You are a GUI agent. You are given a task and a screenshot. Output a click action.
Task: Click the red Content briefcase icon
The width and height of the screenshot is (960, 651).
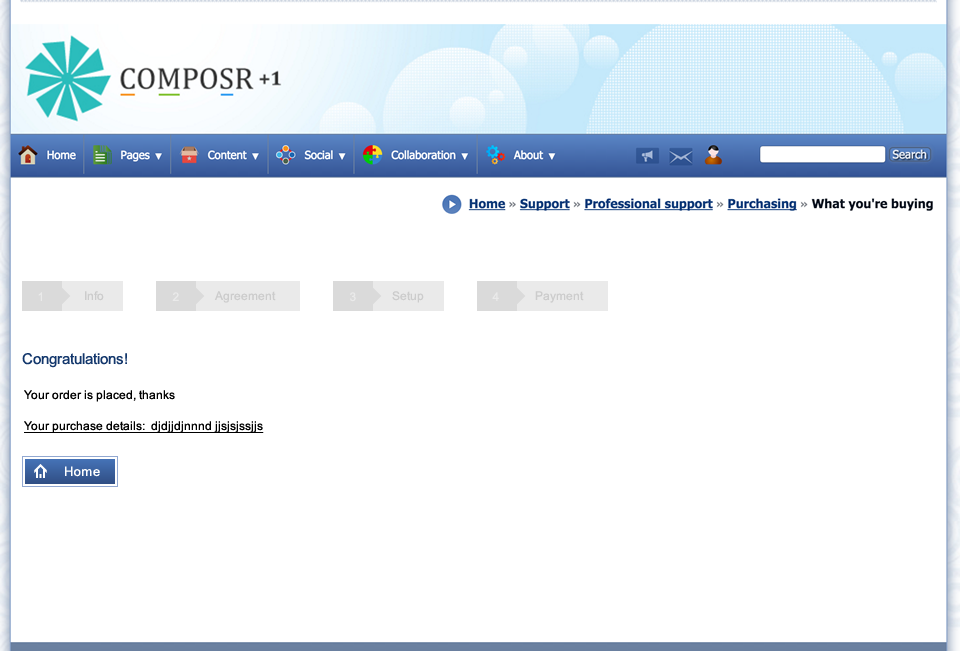[189, 155]
